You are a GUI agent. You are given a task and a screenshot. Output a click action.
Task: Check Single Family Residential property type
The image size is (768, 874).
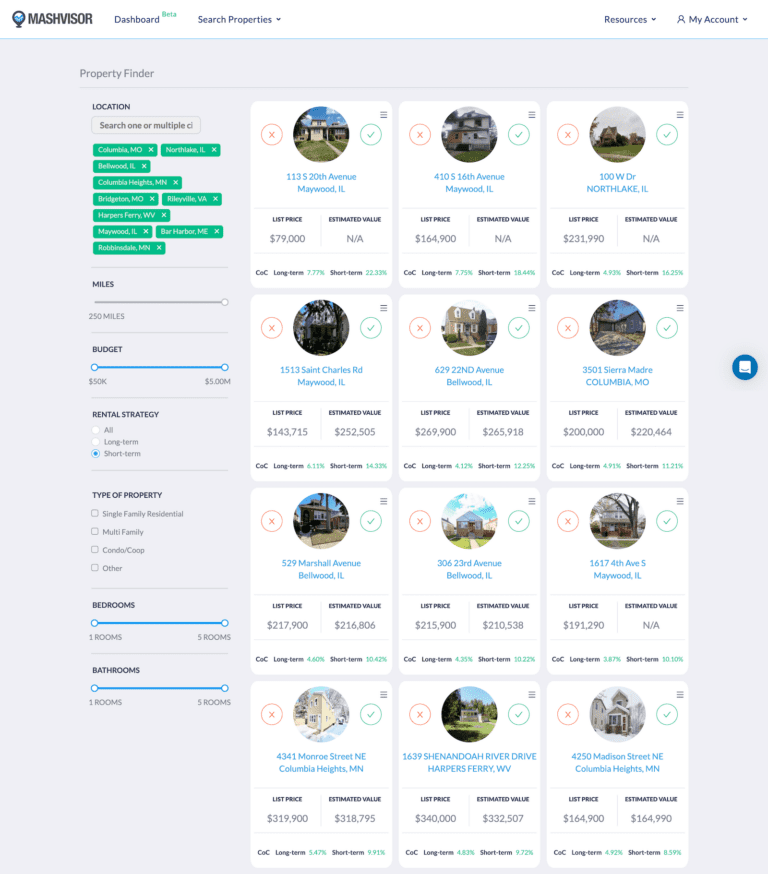95,513
